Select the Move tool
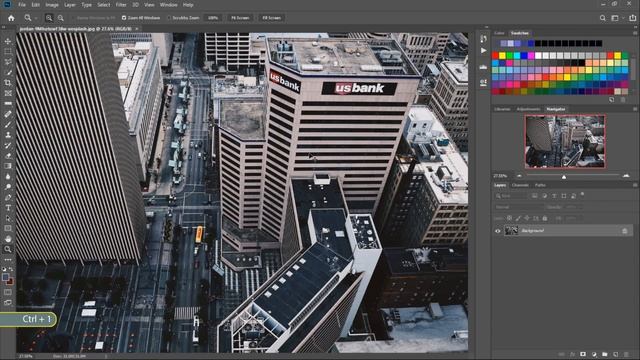640x360 pixels. click(8, 41)
